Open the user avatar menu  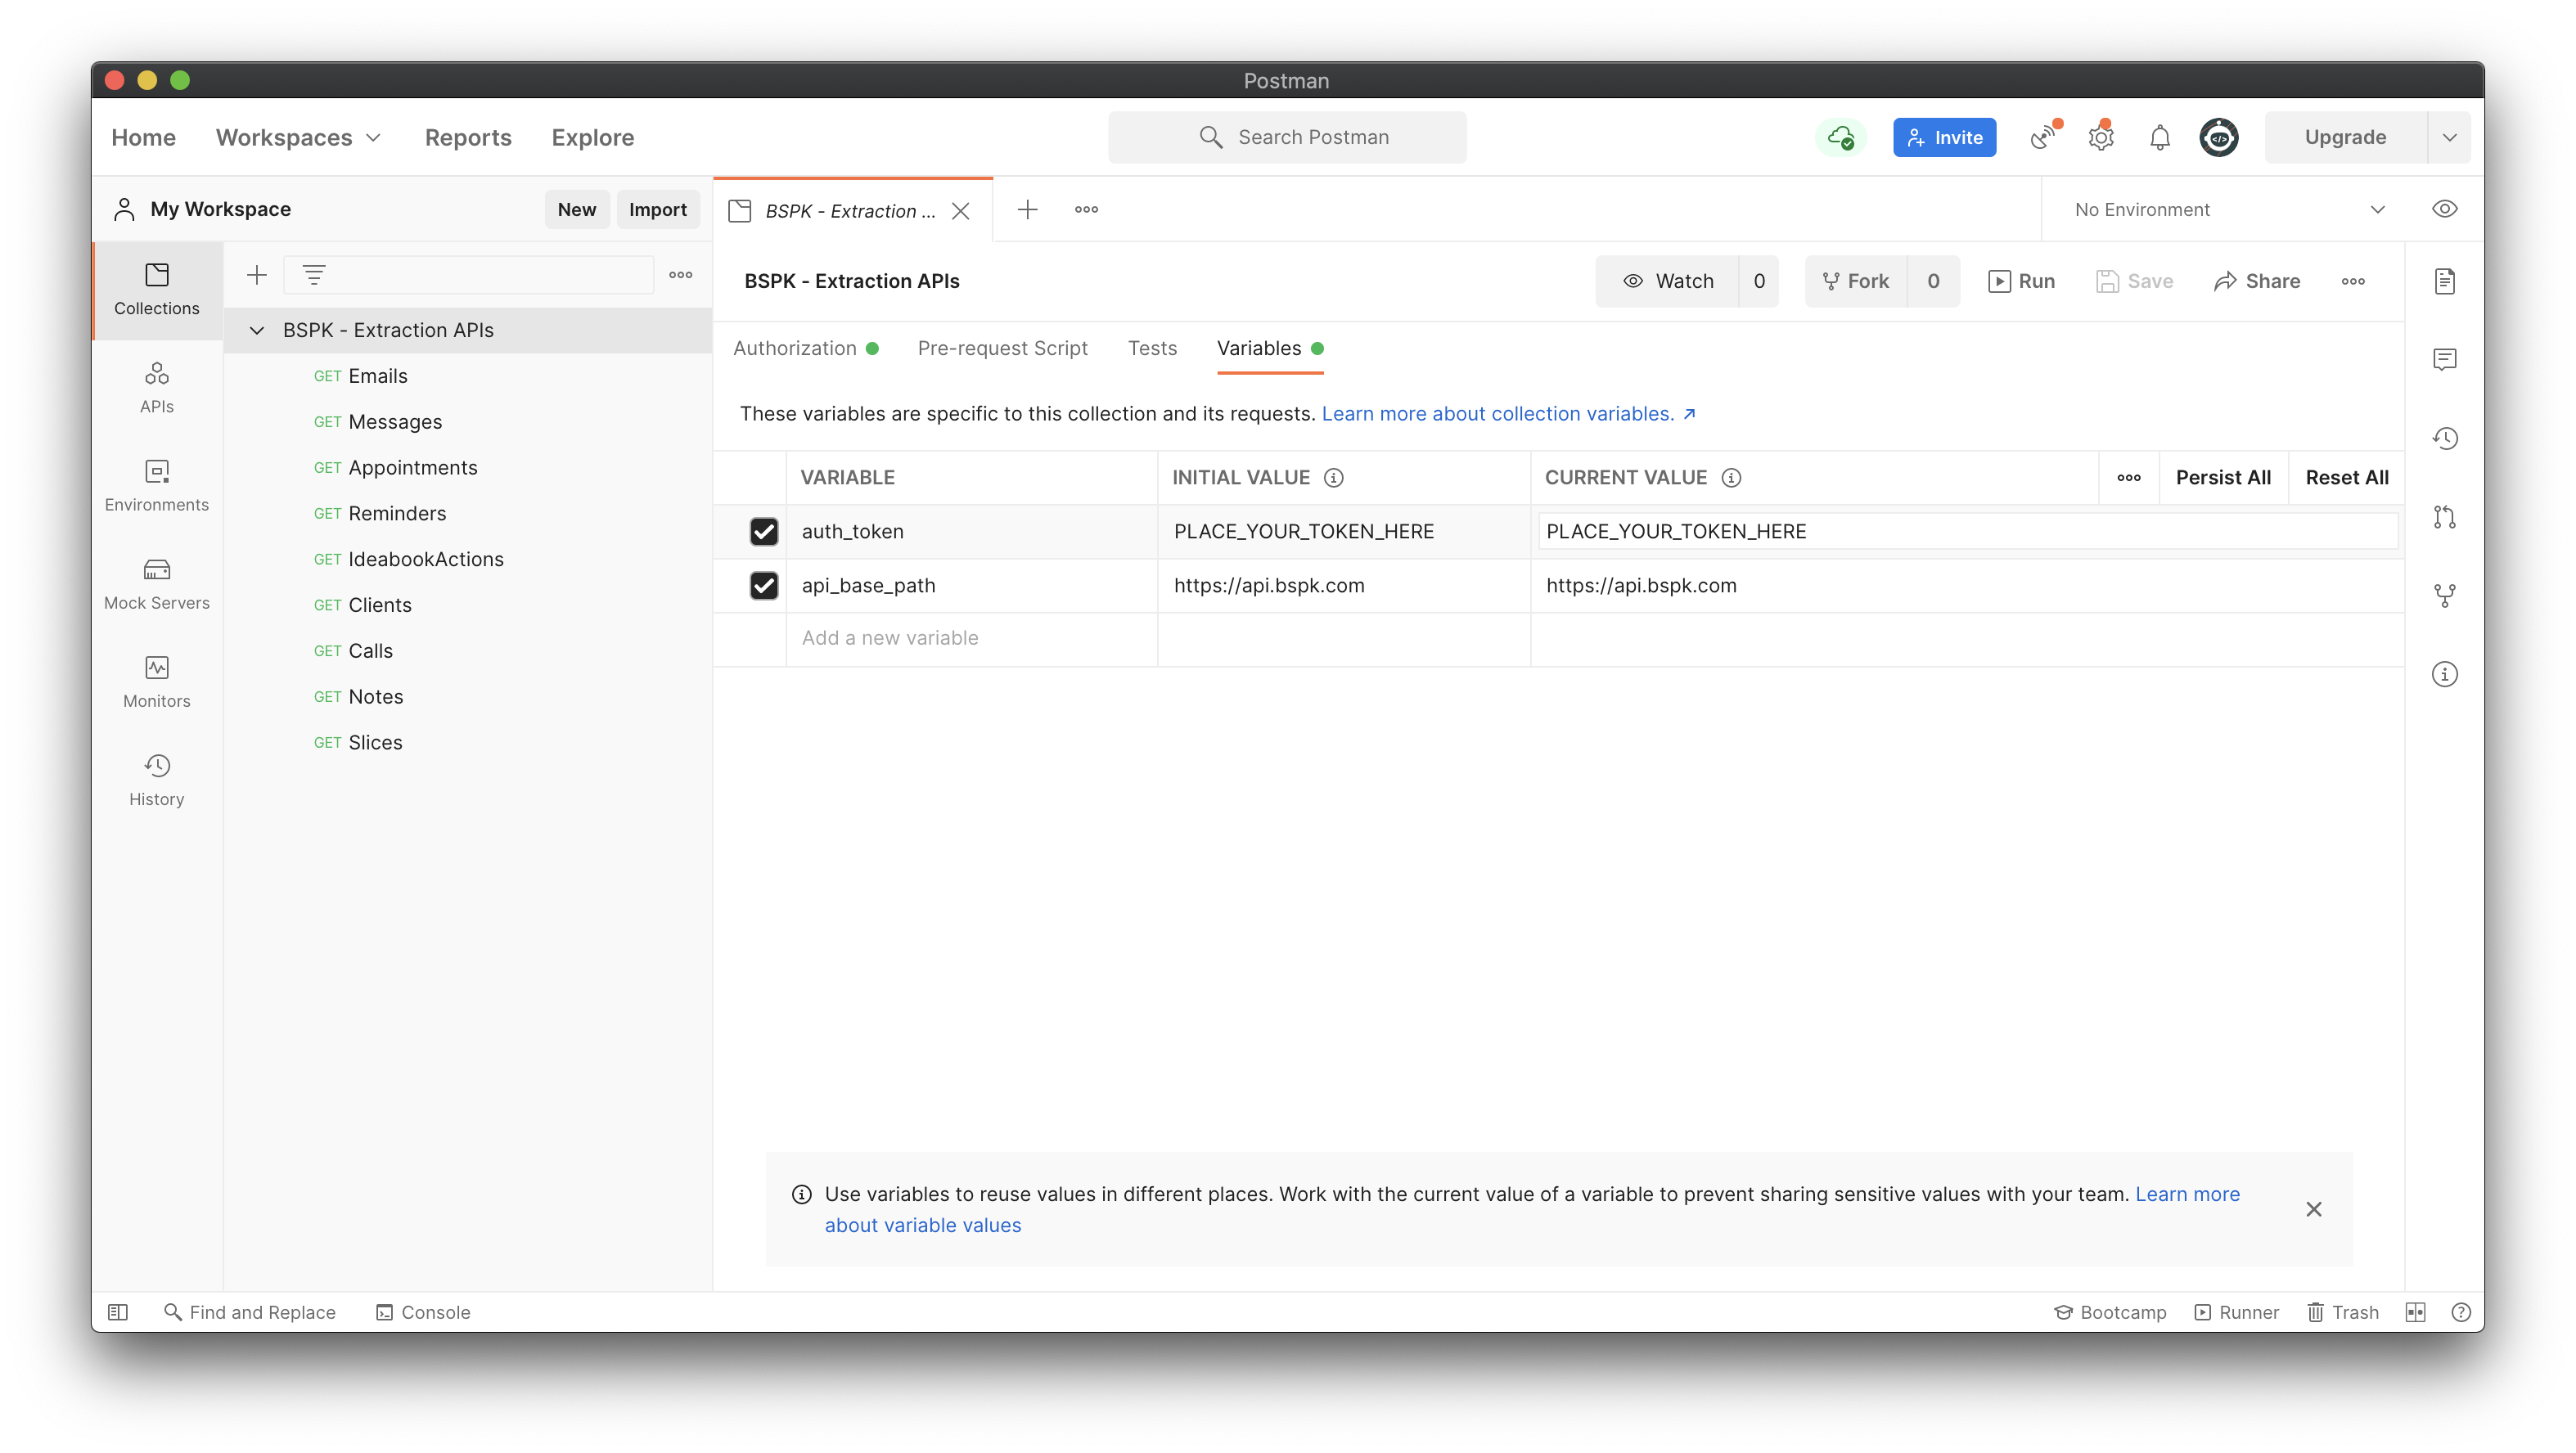[x=2219, y=137]
